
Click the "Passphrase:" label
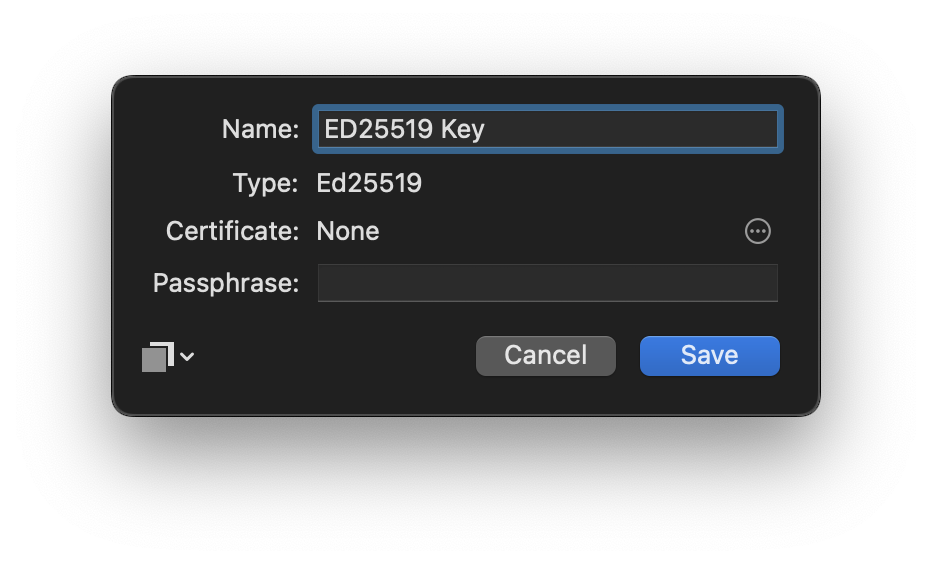coord(226,283)
